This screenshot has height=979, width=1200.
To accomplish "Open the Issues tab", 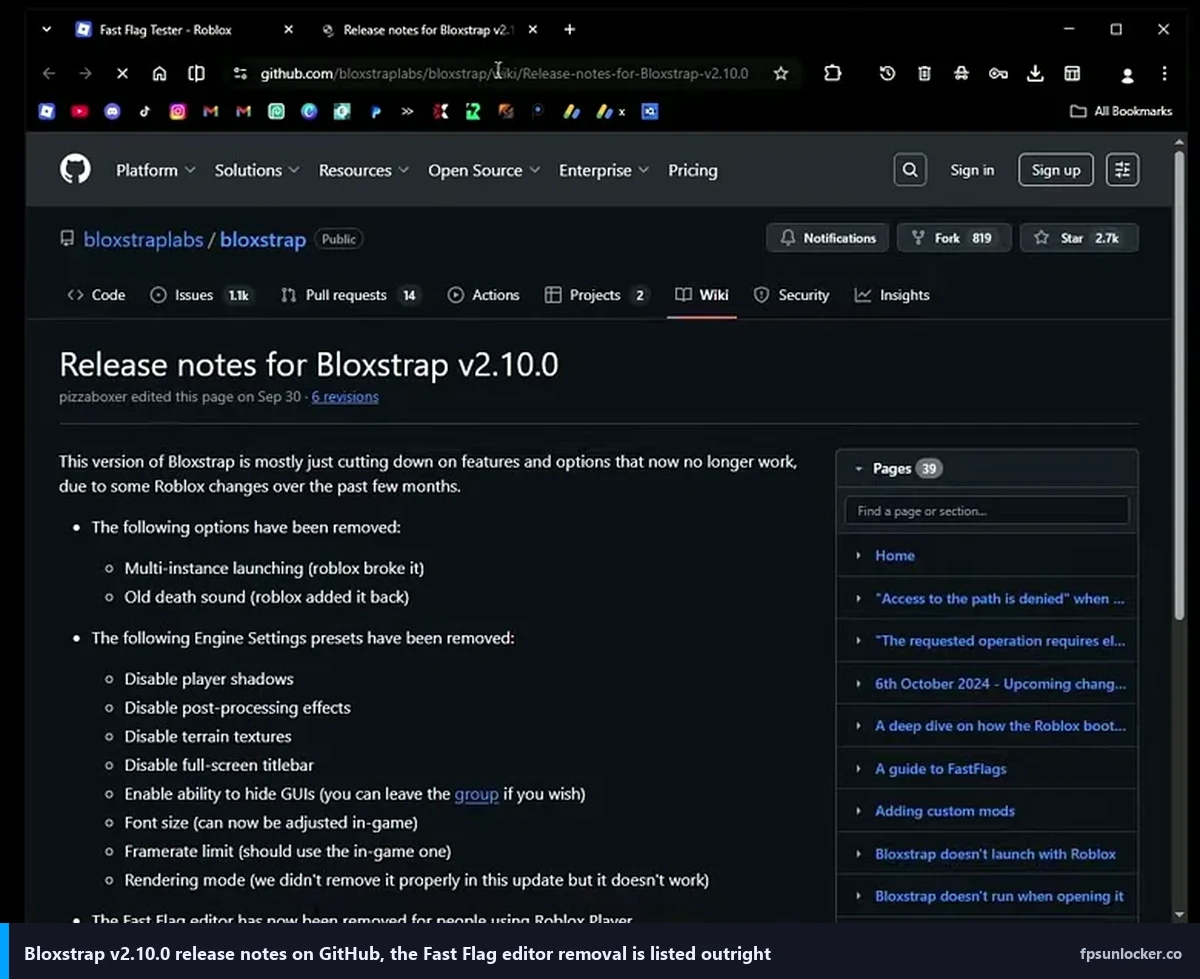I will click(x=202, y=295).
